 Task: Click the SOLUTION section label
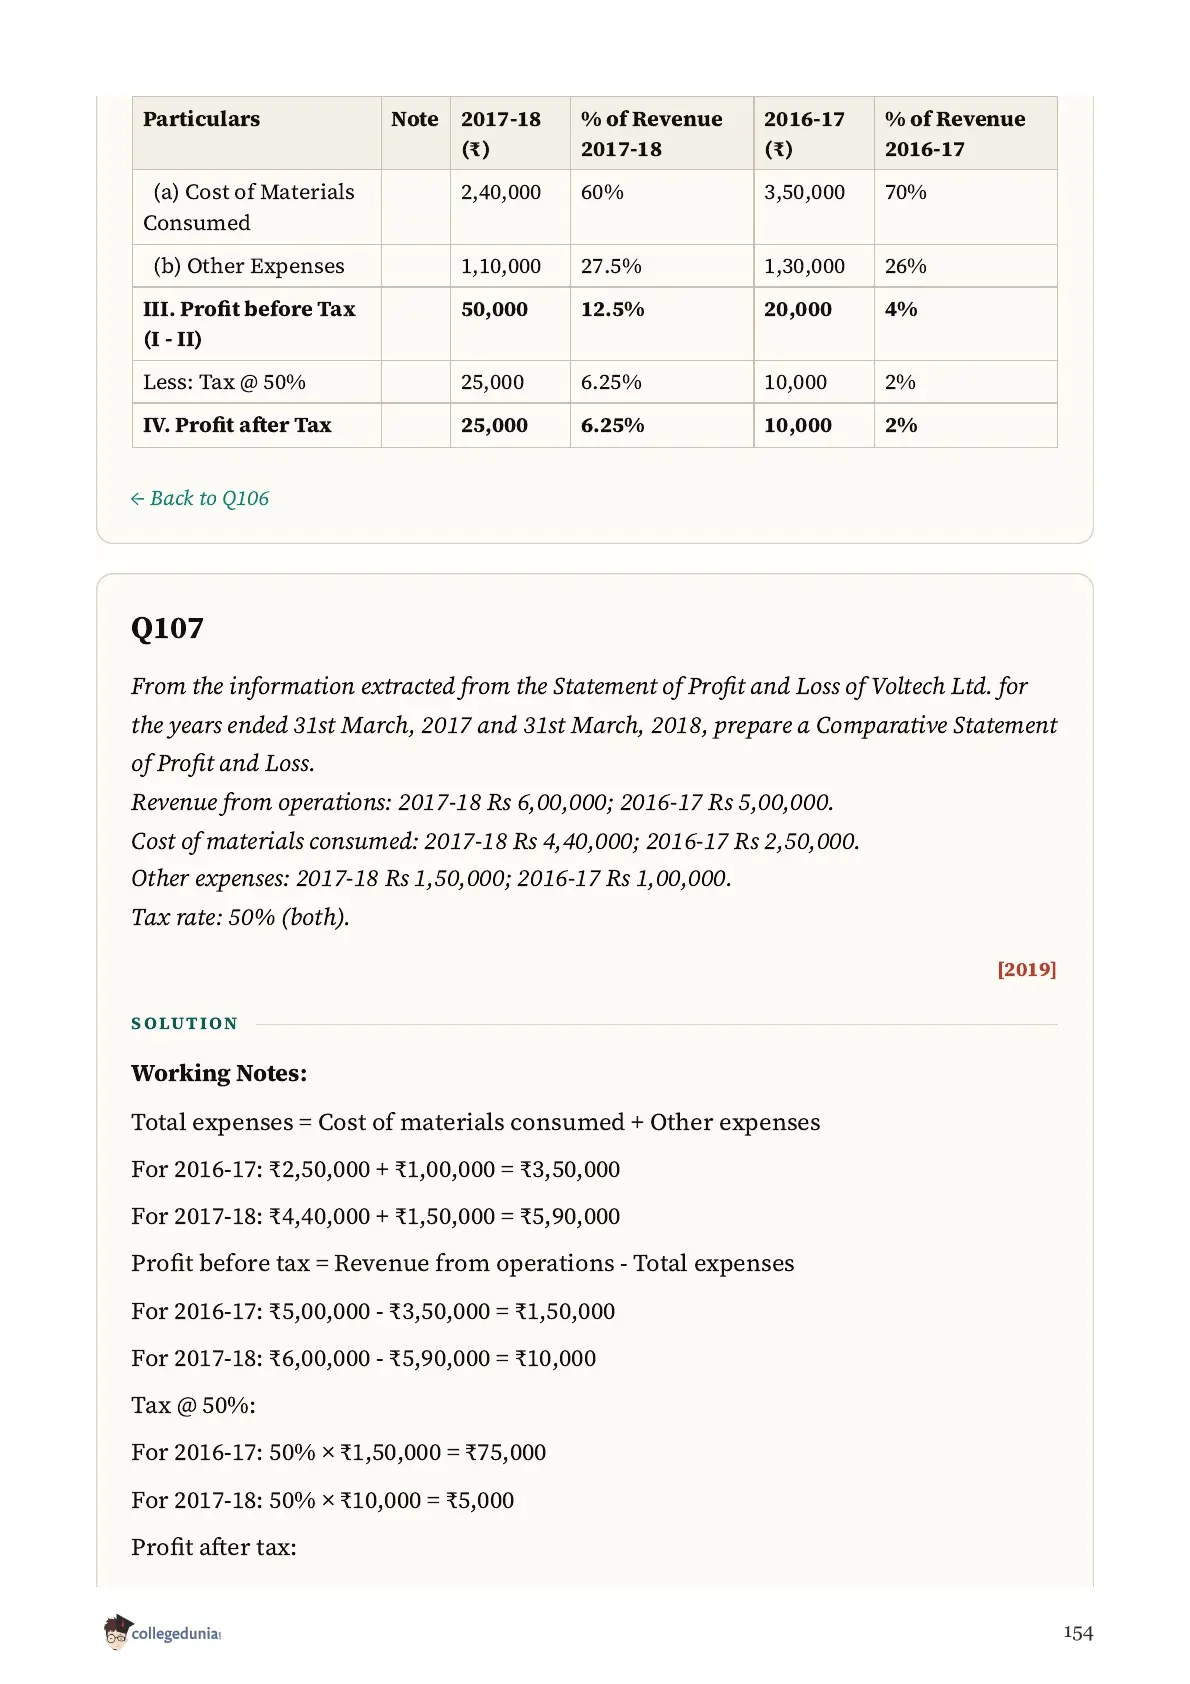pos(185,1023)
